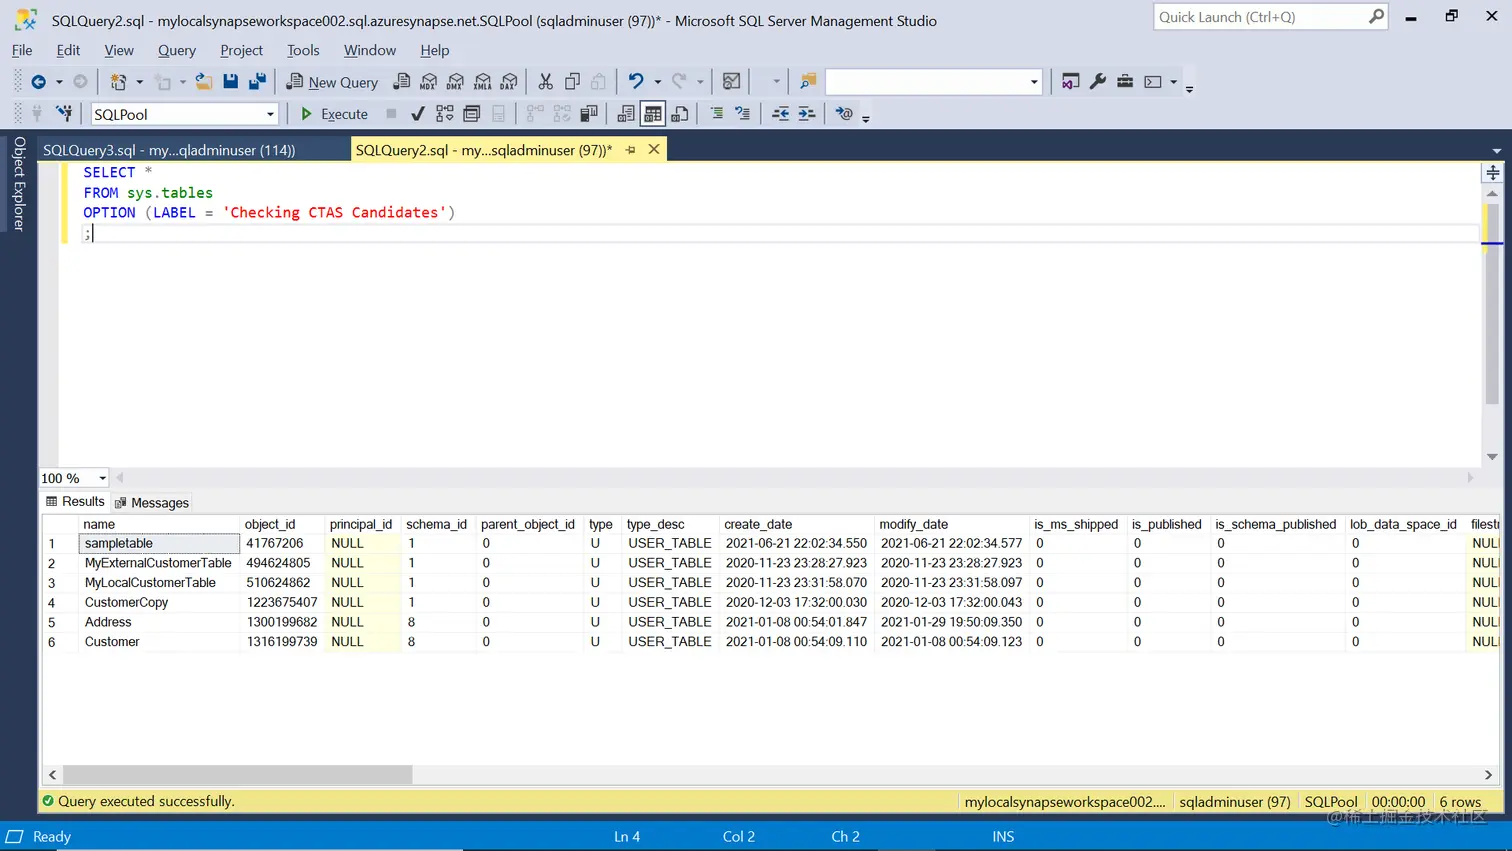The width and height of the screenshot is (1512, 851).
Task: Click the Undo arrow icon
Action: click(636, 82)
